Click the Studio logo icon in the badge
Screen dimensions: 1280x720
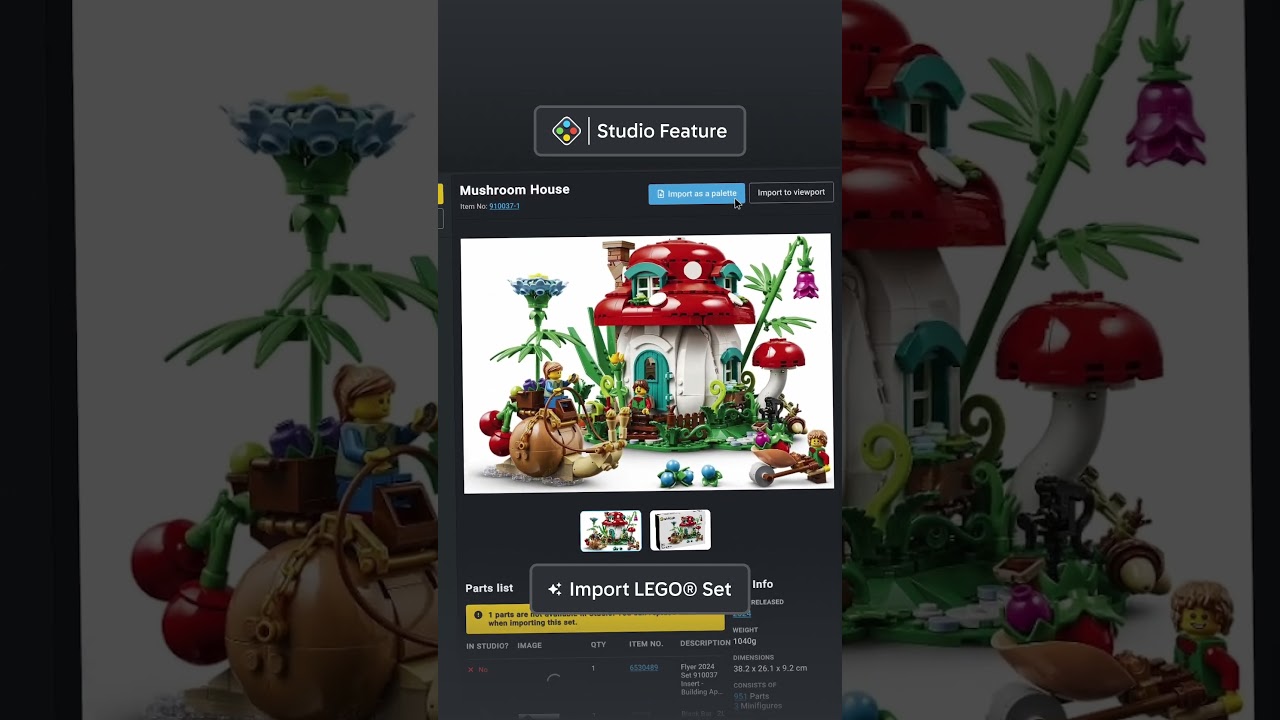(566, 131)
